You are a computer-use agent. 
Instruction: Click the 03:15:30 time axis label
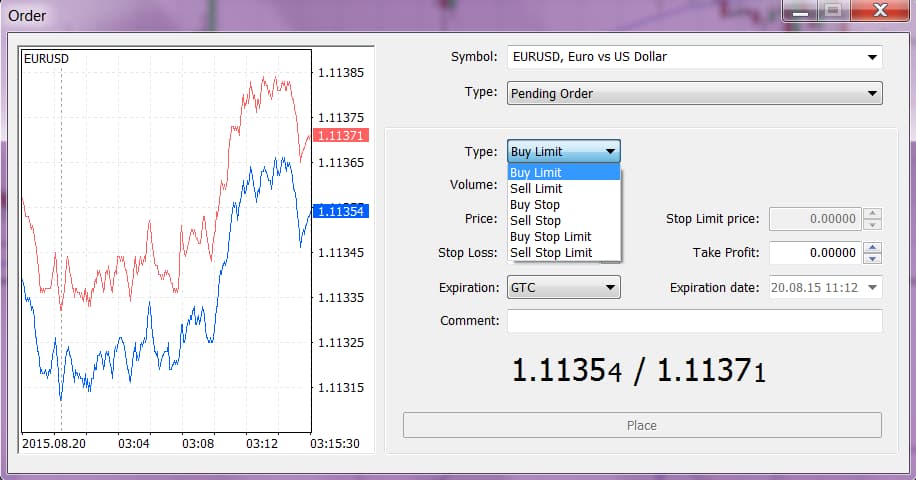[x=335, y=444]
